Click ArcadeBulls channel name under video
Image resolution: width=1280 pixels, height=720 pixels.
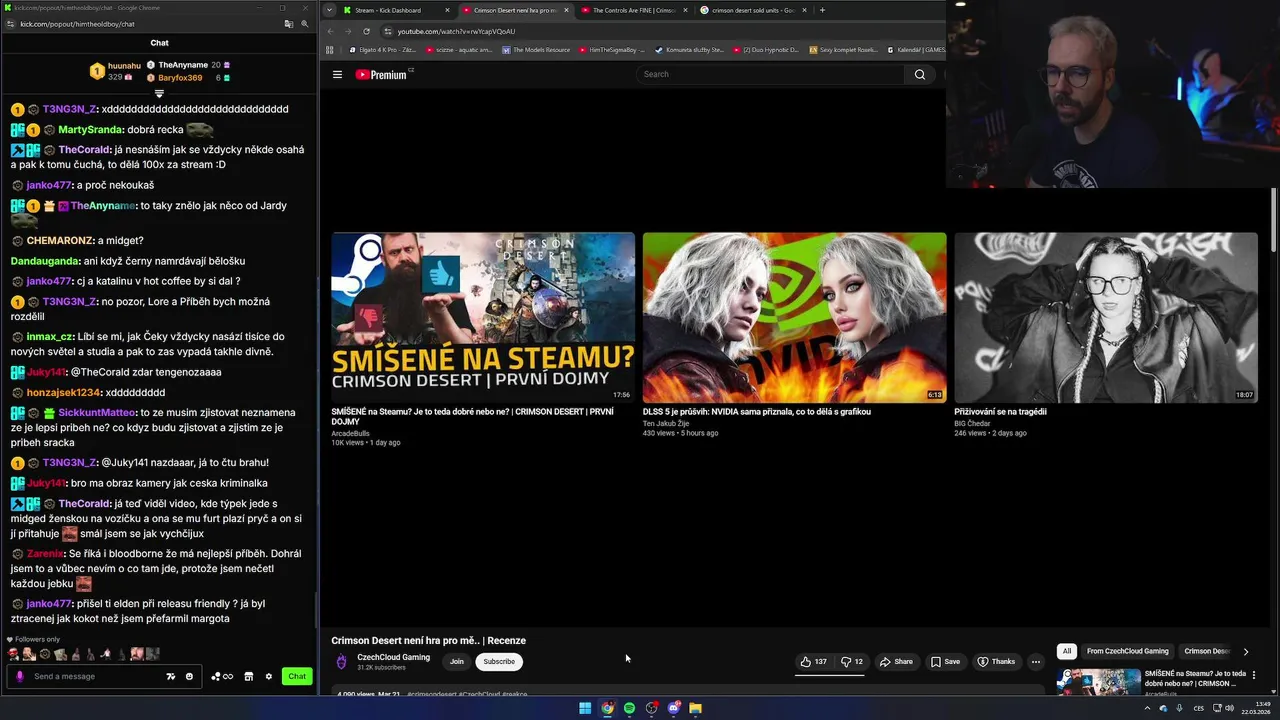click(x=350, y=434)
